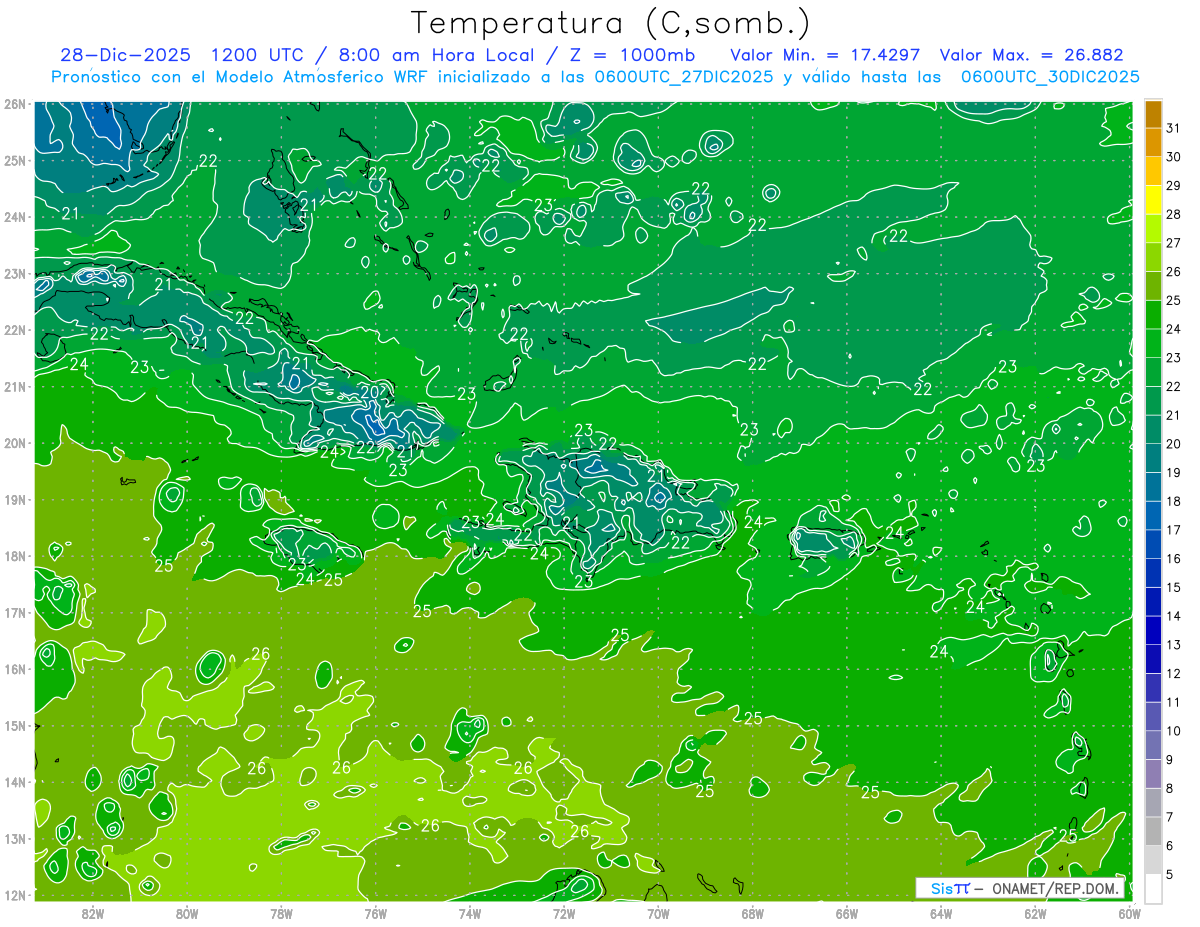Click the teal swatch between 19 and 20

[1153, 458]
